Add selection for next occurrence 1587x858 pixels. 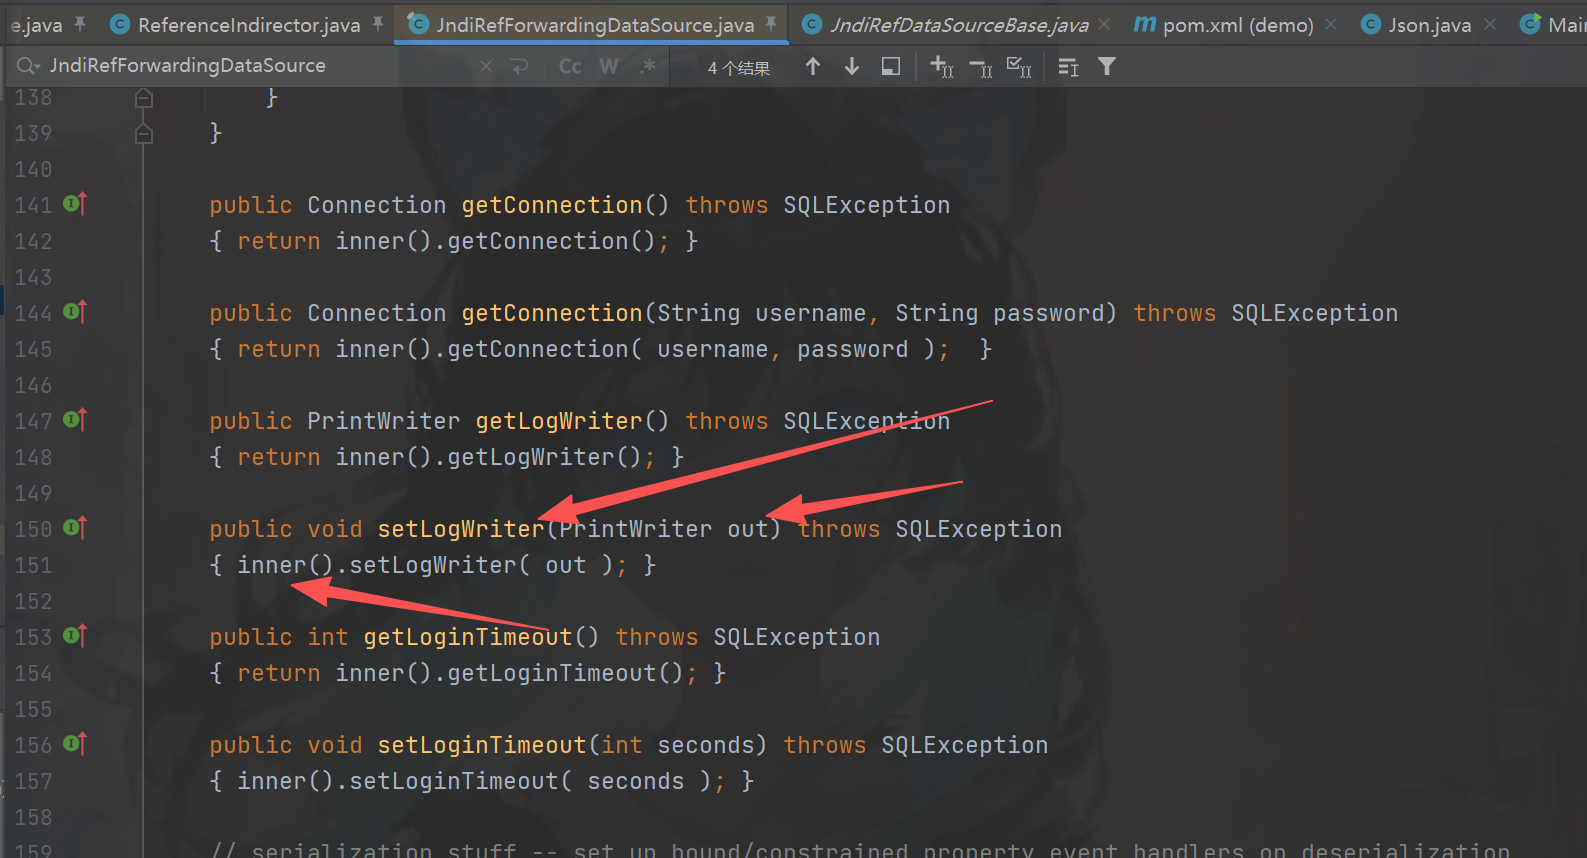coord(941,67)
